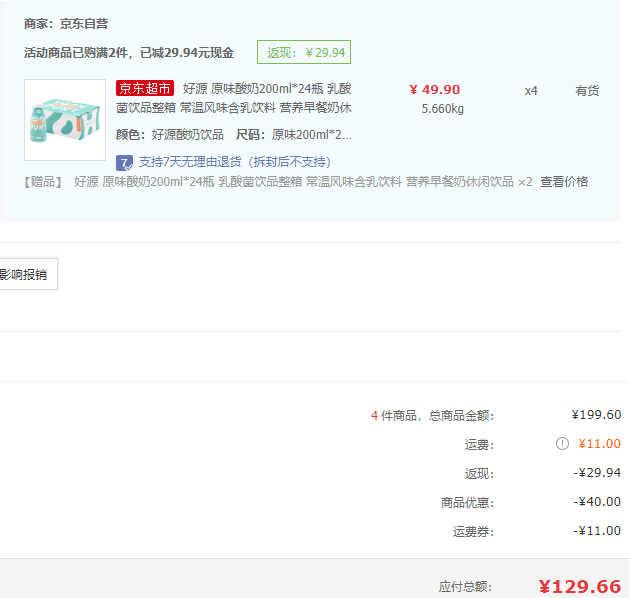This screenshot has height=598, width=629.
Task: Click the shipping coupon value -¥11.00
Action: point(597,531)
